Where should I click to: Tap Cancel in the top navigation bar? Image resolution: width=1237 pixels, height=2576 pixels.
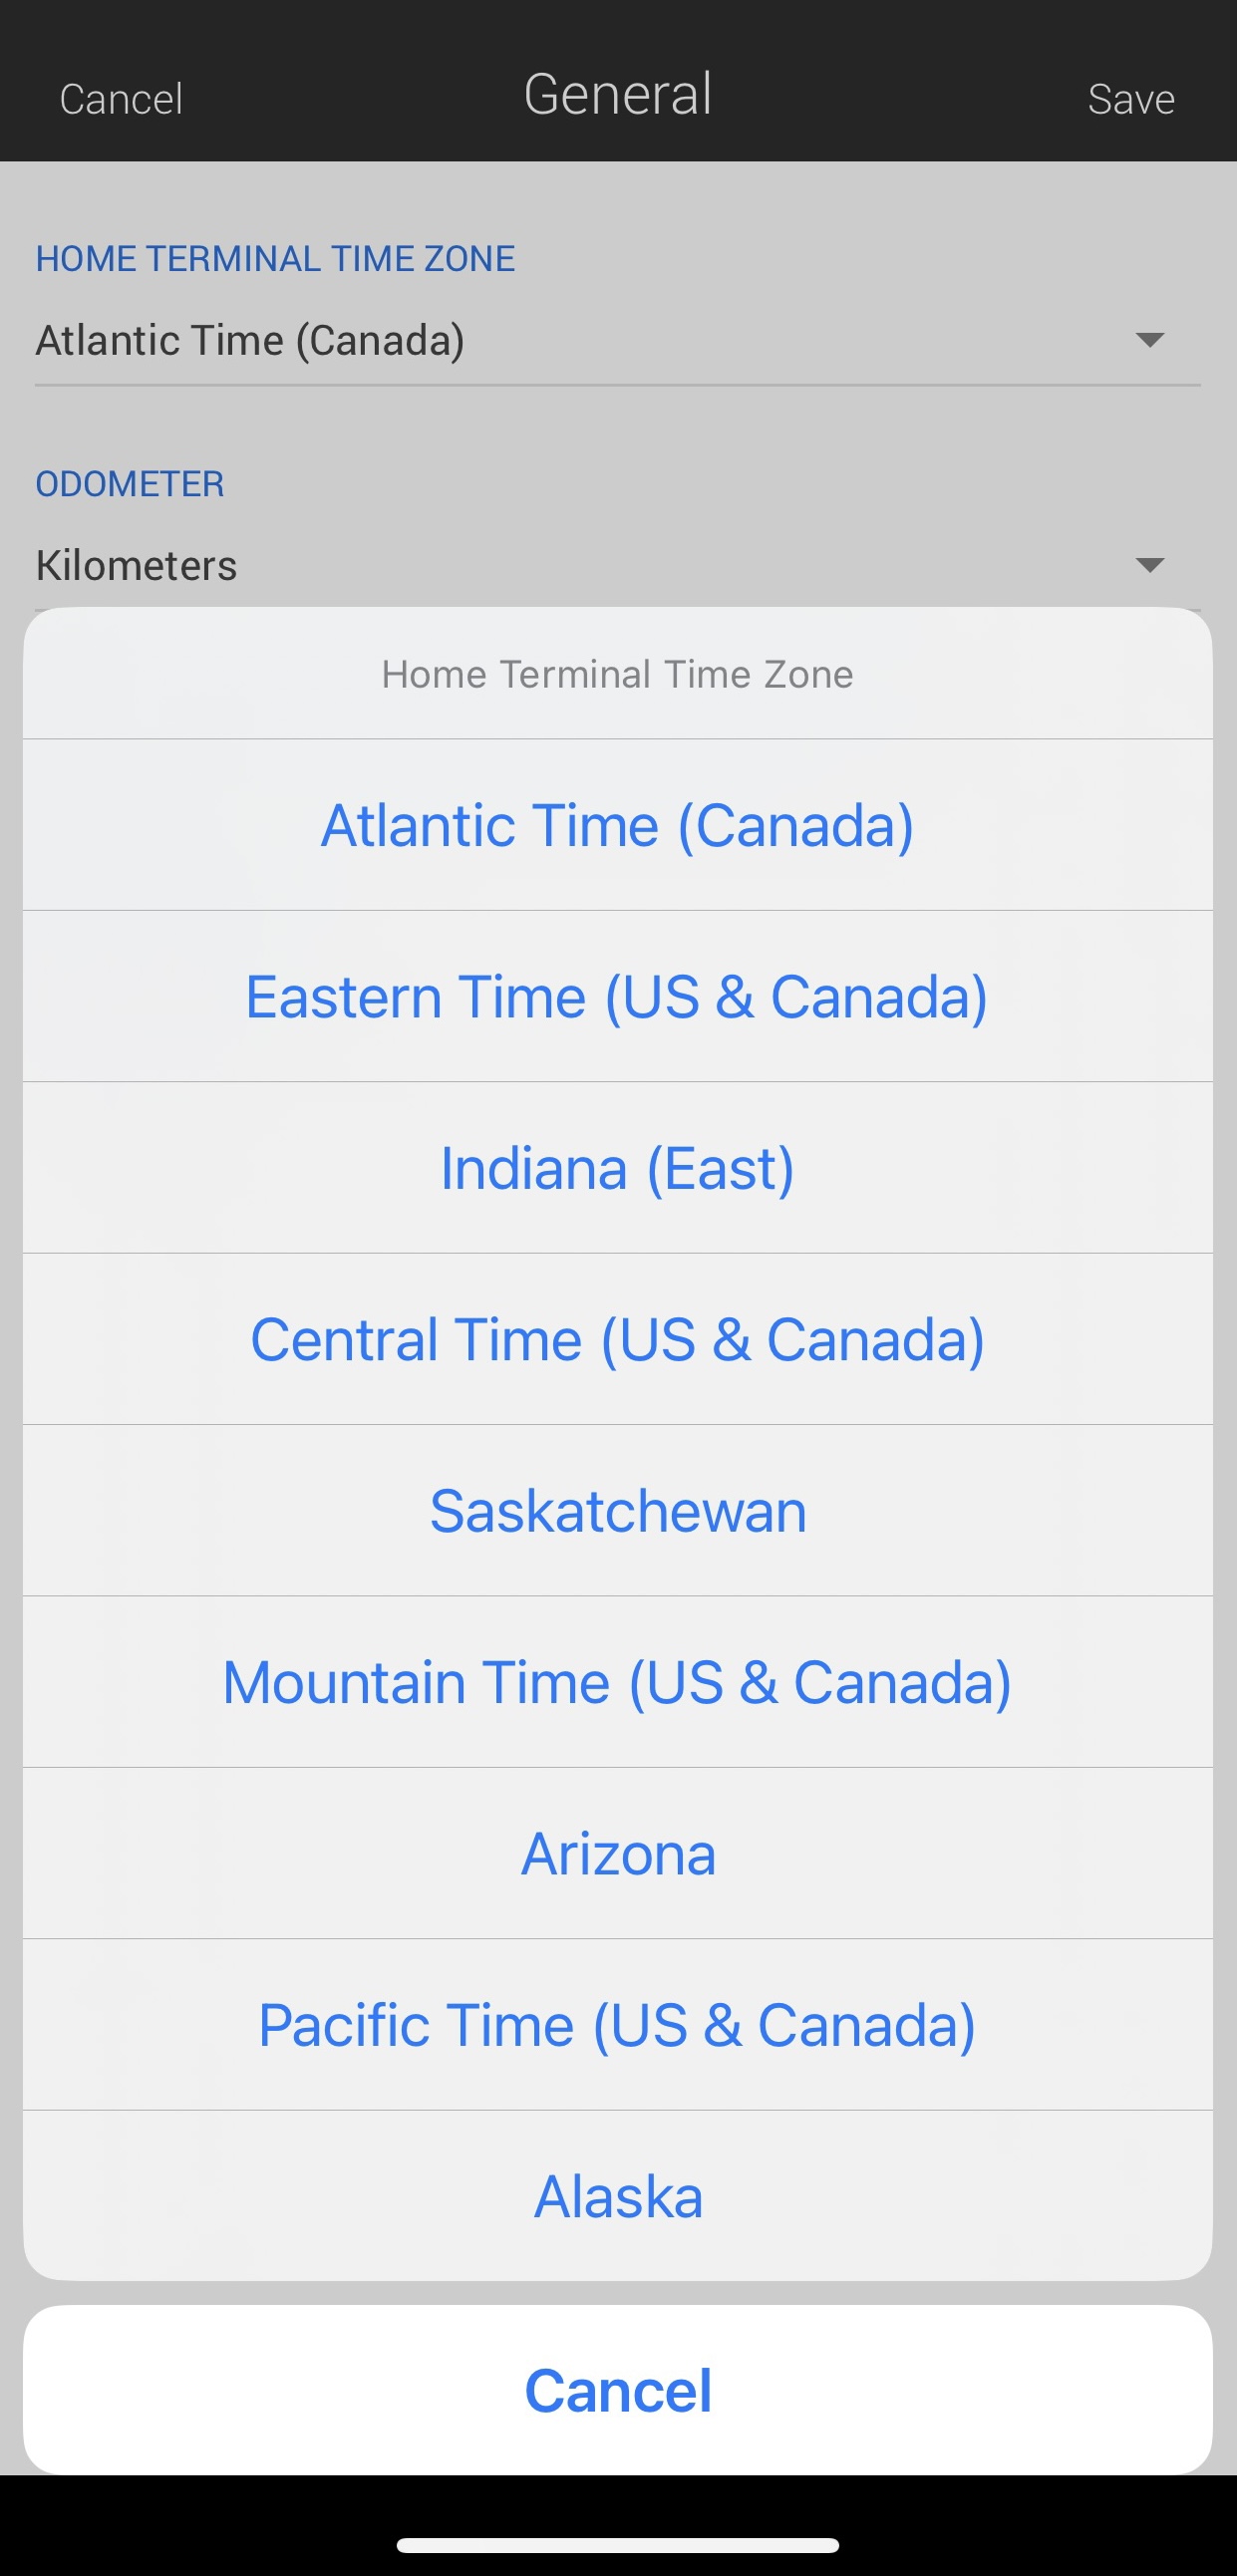pos(121,99)
